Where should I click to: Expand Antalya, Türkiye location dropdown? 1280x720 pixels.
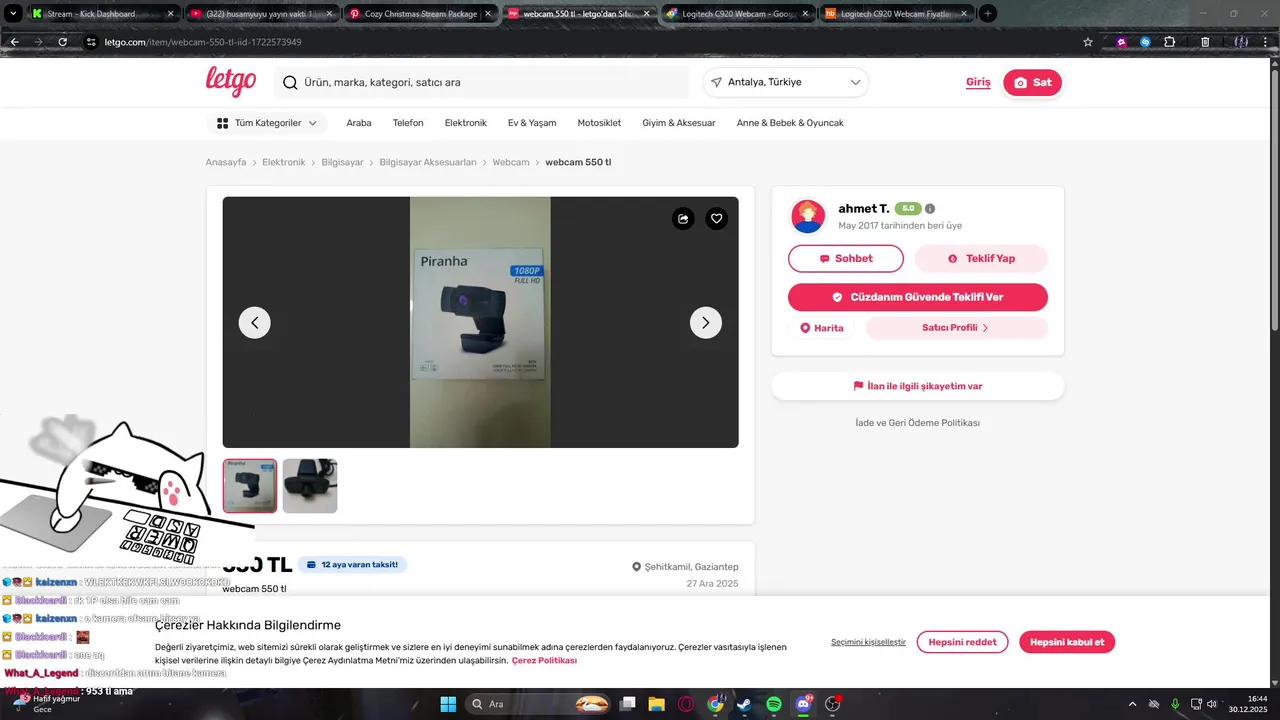786,82
